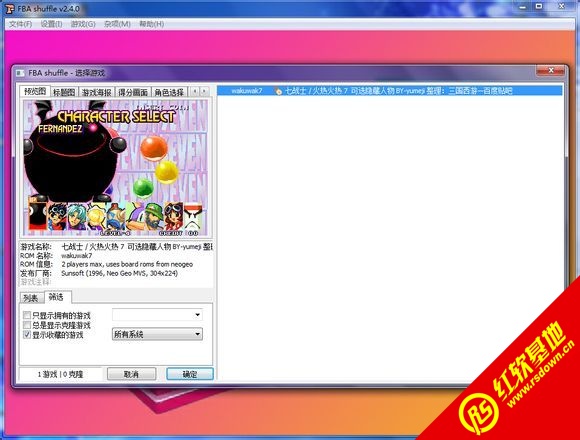The image size is (580, 440).
Task: Open the empty filter dropdown
Action: [157, 315]
